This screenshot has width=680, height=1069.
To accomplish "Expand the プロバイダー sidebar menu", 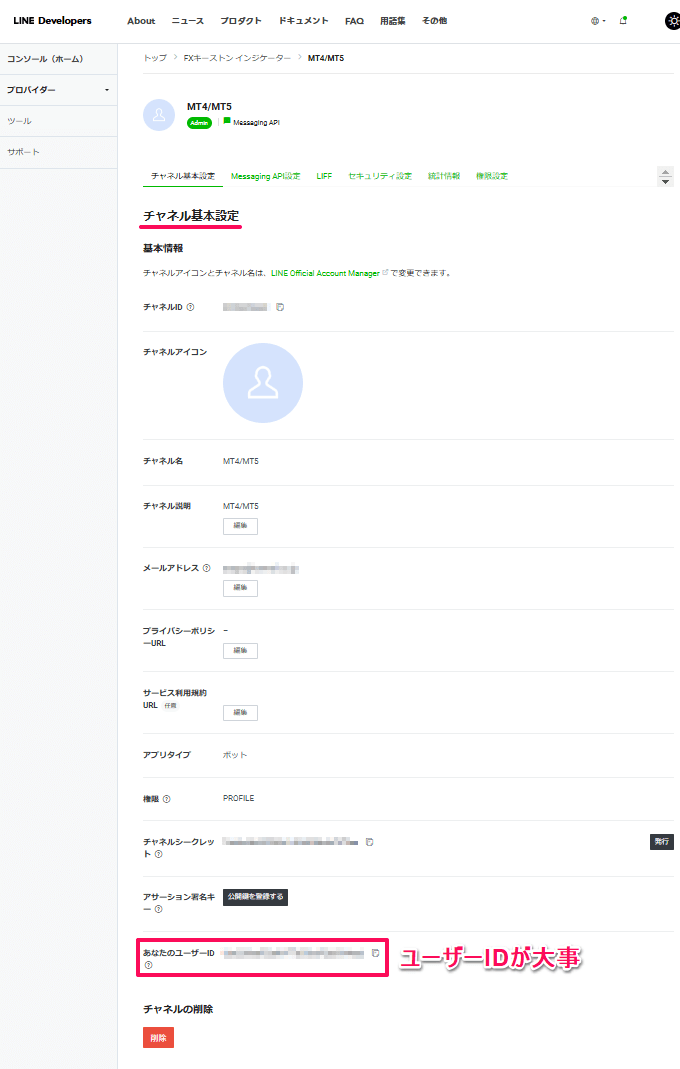I will [59, 90].
